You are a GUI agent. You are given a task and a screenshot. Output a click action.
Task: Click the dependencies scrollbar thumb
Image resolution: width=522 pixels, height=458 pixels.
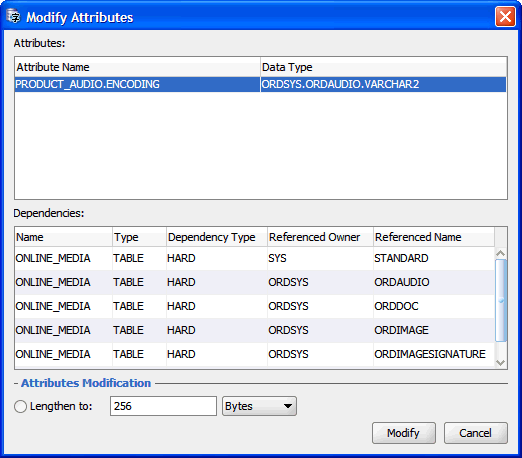click(x=501, y=301)
